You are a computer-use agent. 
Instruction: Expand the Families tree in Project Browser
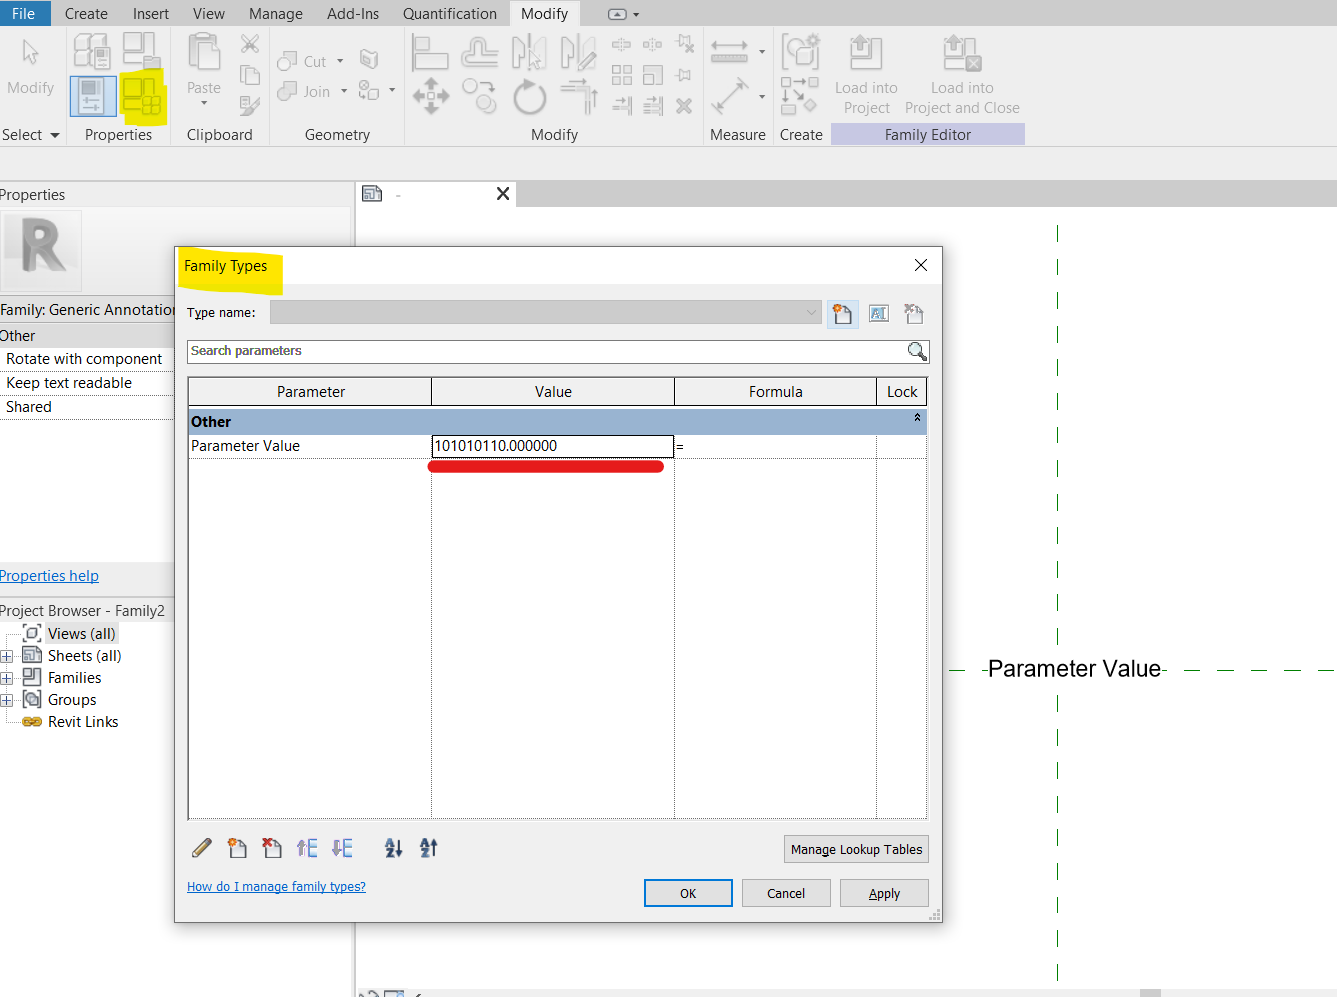[9, 677]
